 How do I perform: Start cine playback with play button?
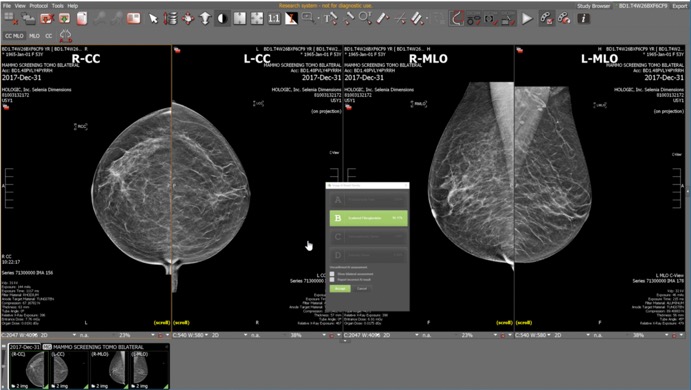527,19
